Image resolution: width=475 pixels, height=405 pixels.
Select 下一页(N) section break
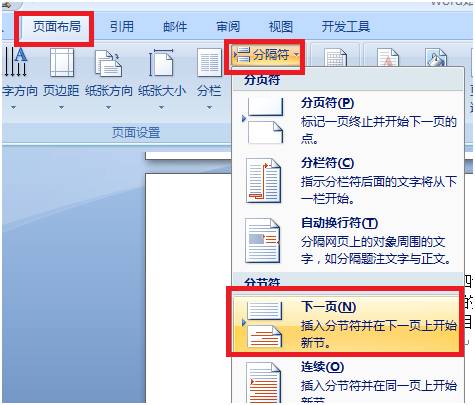tap(348, 323)
